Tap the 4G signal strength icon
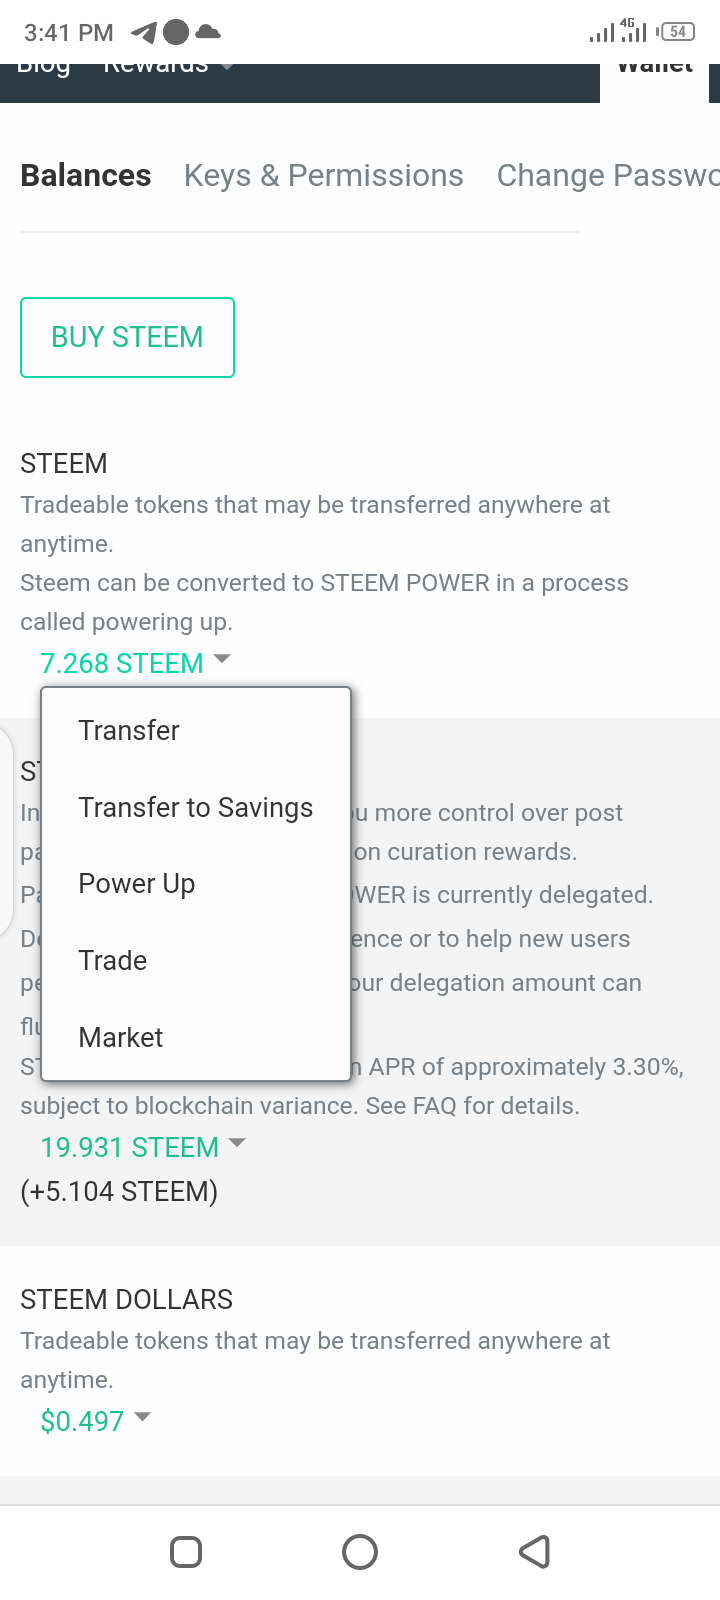The width and height of the screenshot is (720, 1600). [633, 31]
